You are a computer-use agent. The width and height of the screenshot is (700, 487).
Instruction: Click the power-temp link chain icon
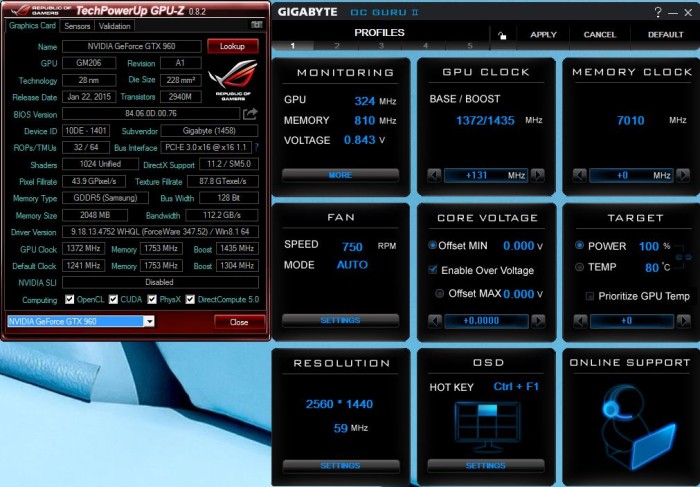tap(683, 257)
